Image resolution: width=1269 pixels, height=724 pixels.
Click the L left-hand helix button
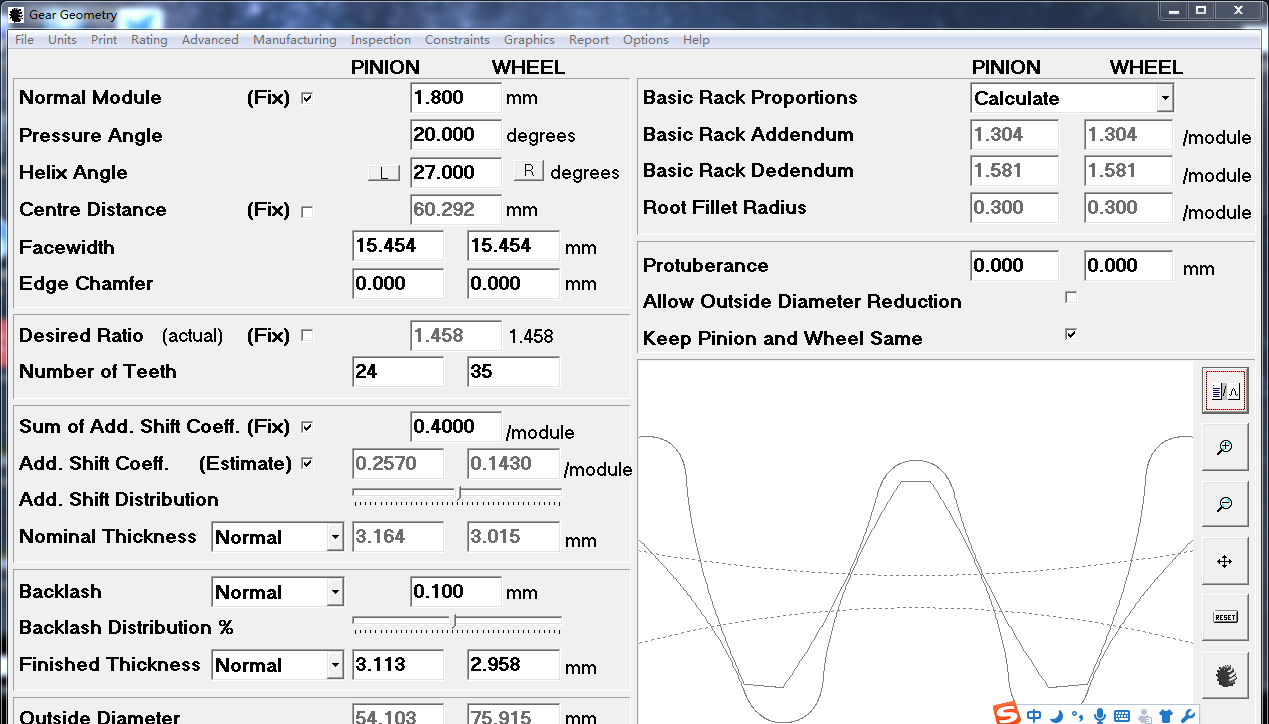[384, 172]
